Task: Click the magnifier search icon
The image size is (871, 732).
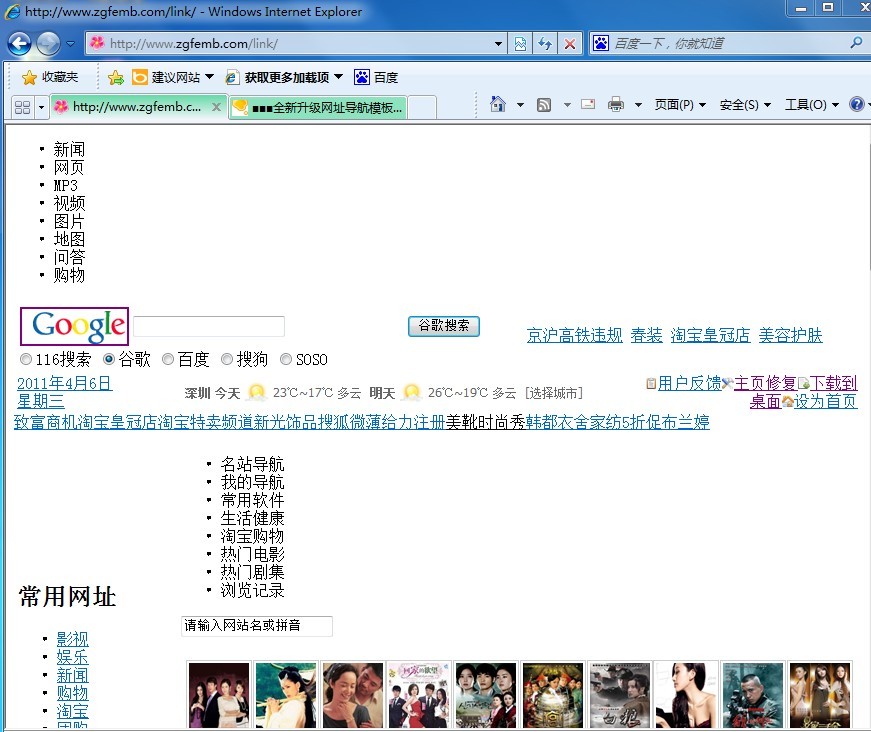Action: (856, 43)
